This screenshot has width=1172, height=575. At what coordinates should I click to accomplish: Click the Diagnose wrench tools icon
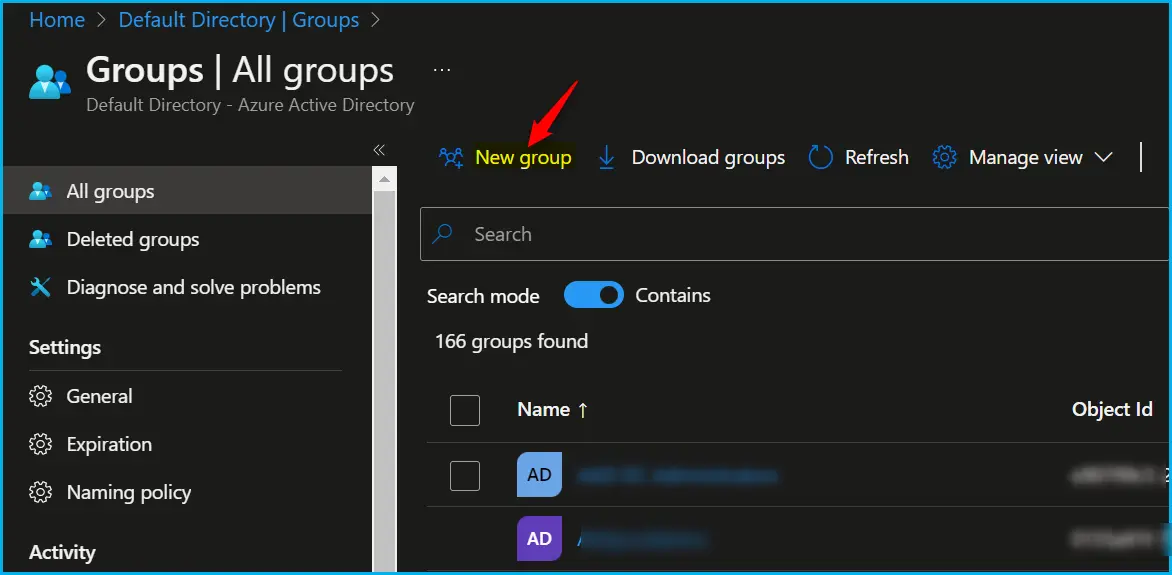click(x=40, y=287)
